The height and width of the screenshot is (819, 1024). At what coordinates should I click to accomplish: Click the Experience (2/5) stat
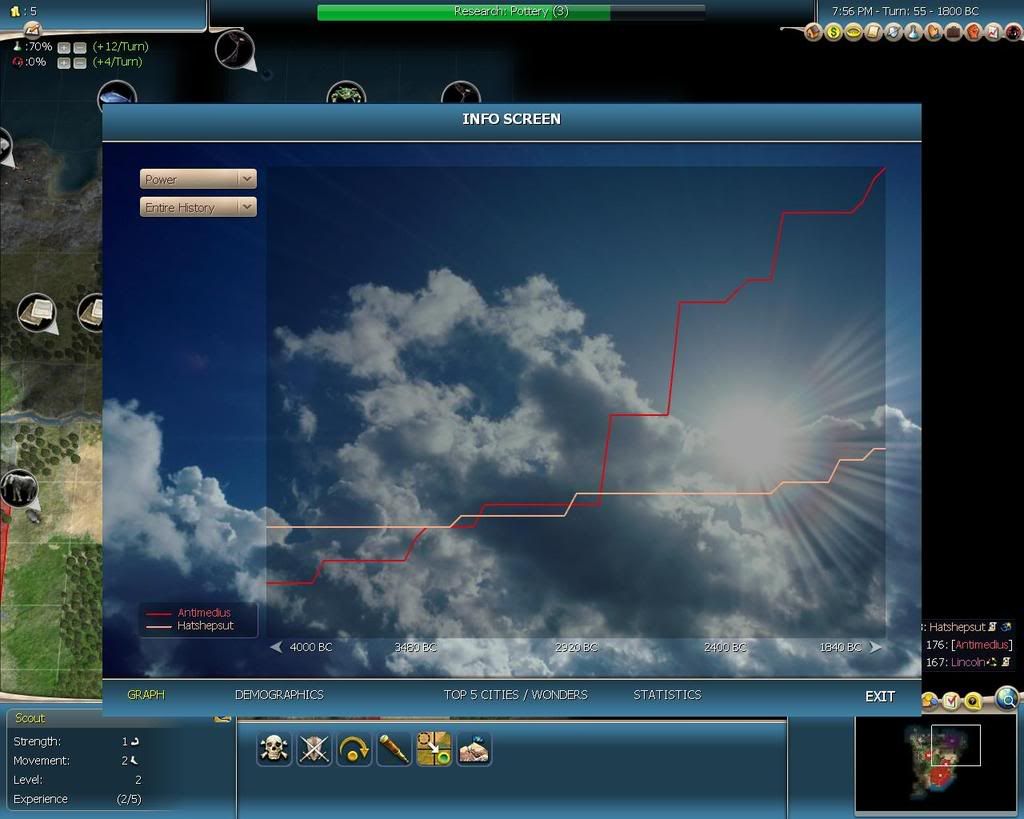click(77, 799)
